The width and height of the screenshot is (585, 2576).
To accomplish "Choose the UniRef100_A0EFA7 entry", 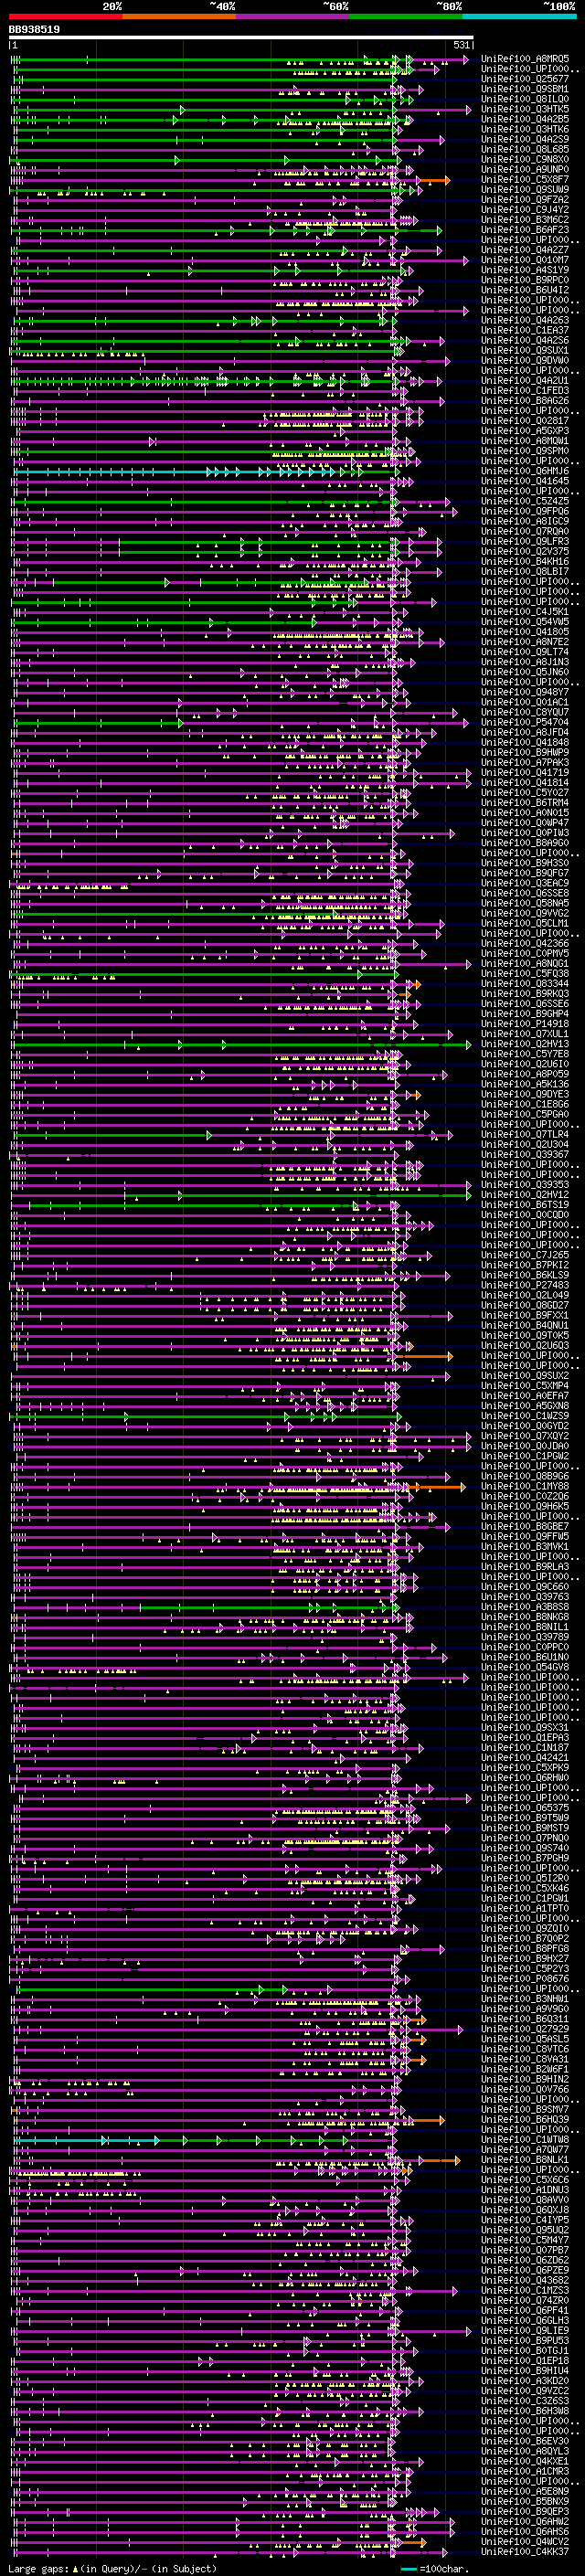I will click(525, 1395).
